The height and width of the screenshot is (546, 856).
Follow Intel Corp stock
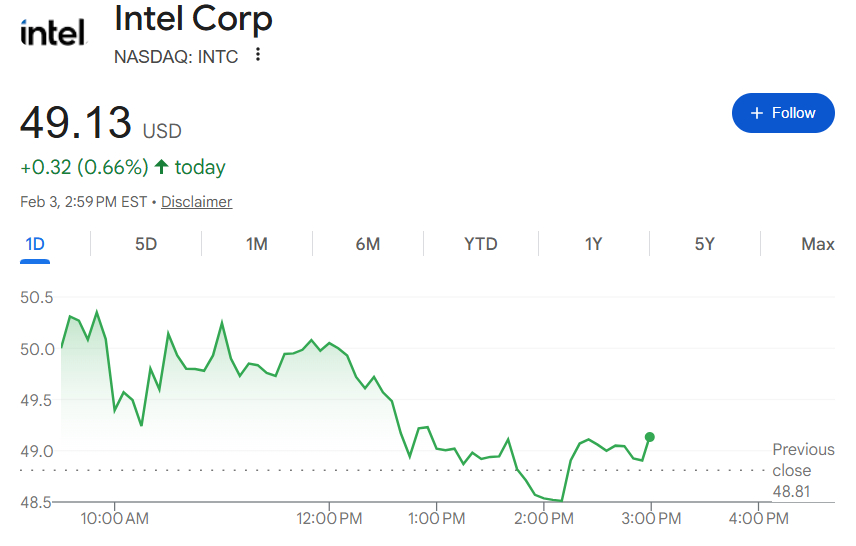[x=783, y=113]
